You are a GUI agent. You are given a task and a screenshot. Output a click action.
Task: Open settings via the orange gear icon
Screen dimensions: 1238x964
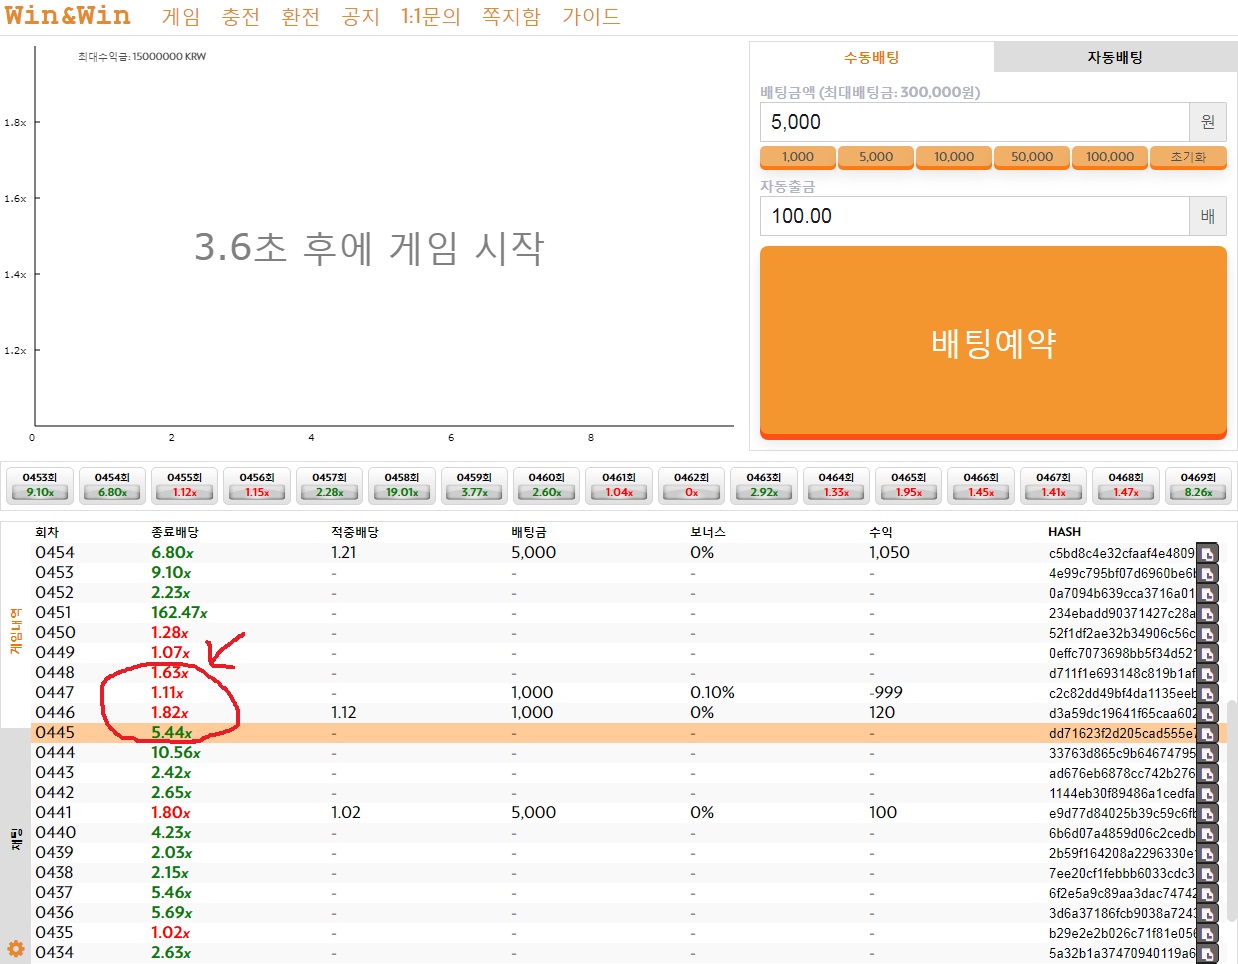click(15, 949)
